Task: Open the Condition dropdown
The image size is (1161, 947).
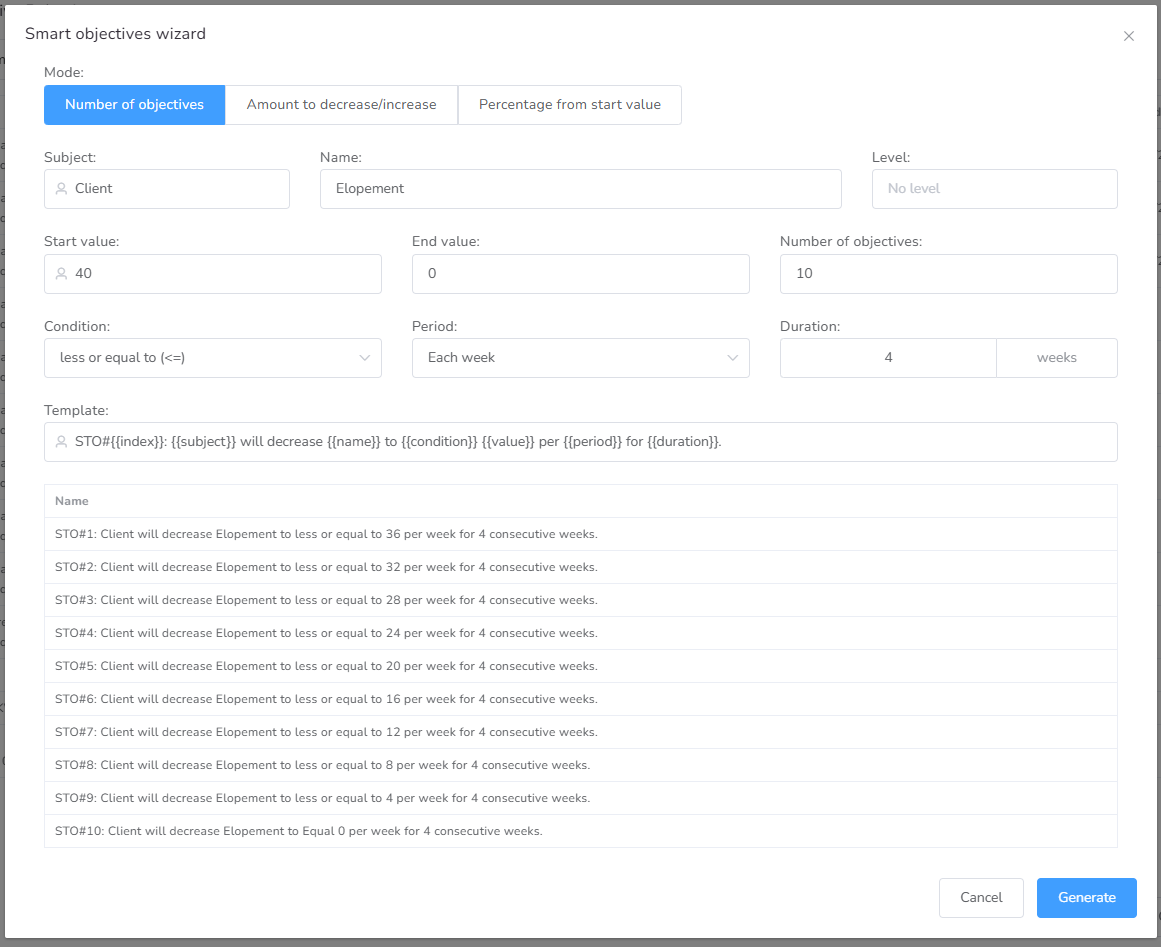Action: click(x=212, y=358)
